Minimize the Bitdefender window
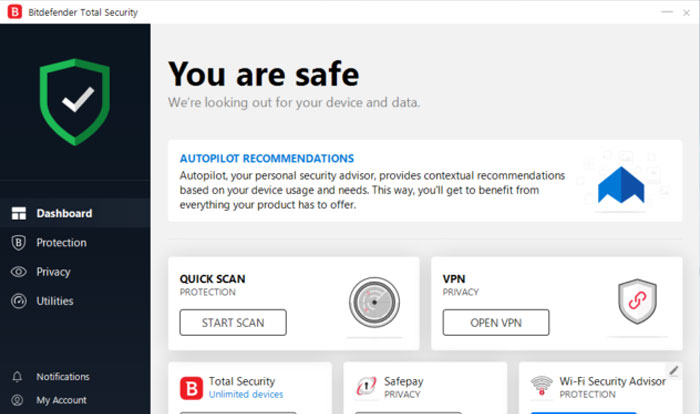 (639, 12)
